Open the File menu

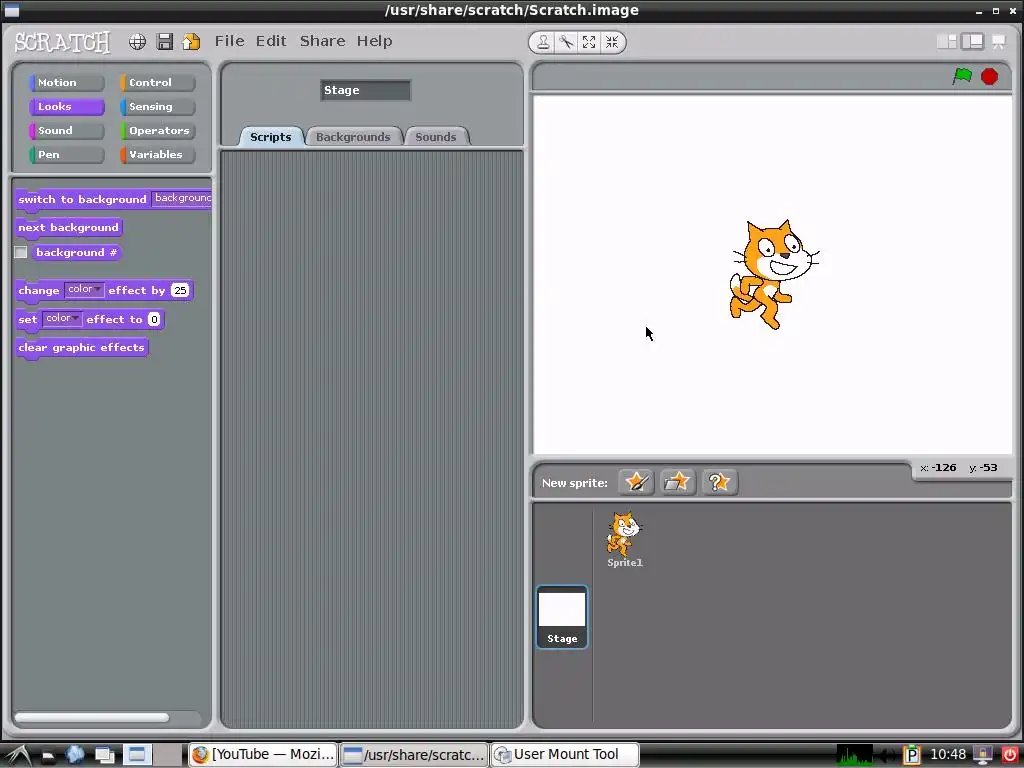pyautogui.click(x=230, y=41)
